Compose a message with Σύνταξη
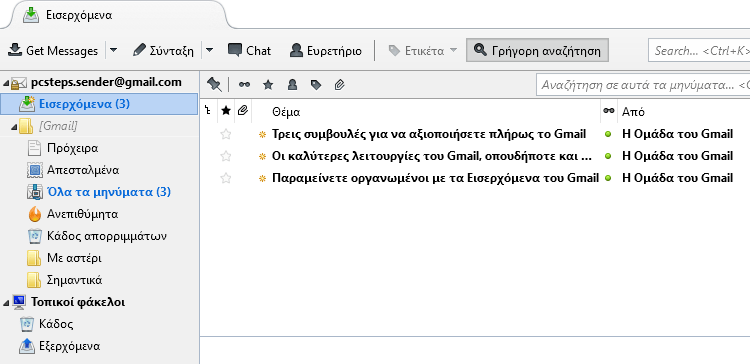The width and height of the screenshot is (750, 364). 163,51
